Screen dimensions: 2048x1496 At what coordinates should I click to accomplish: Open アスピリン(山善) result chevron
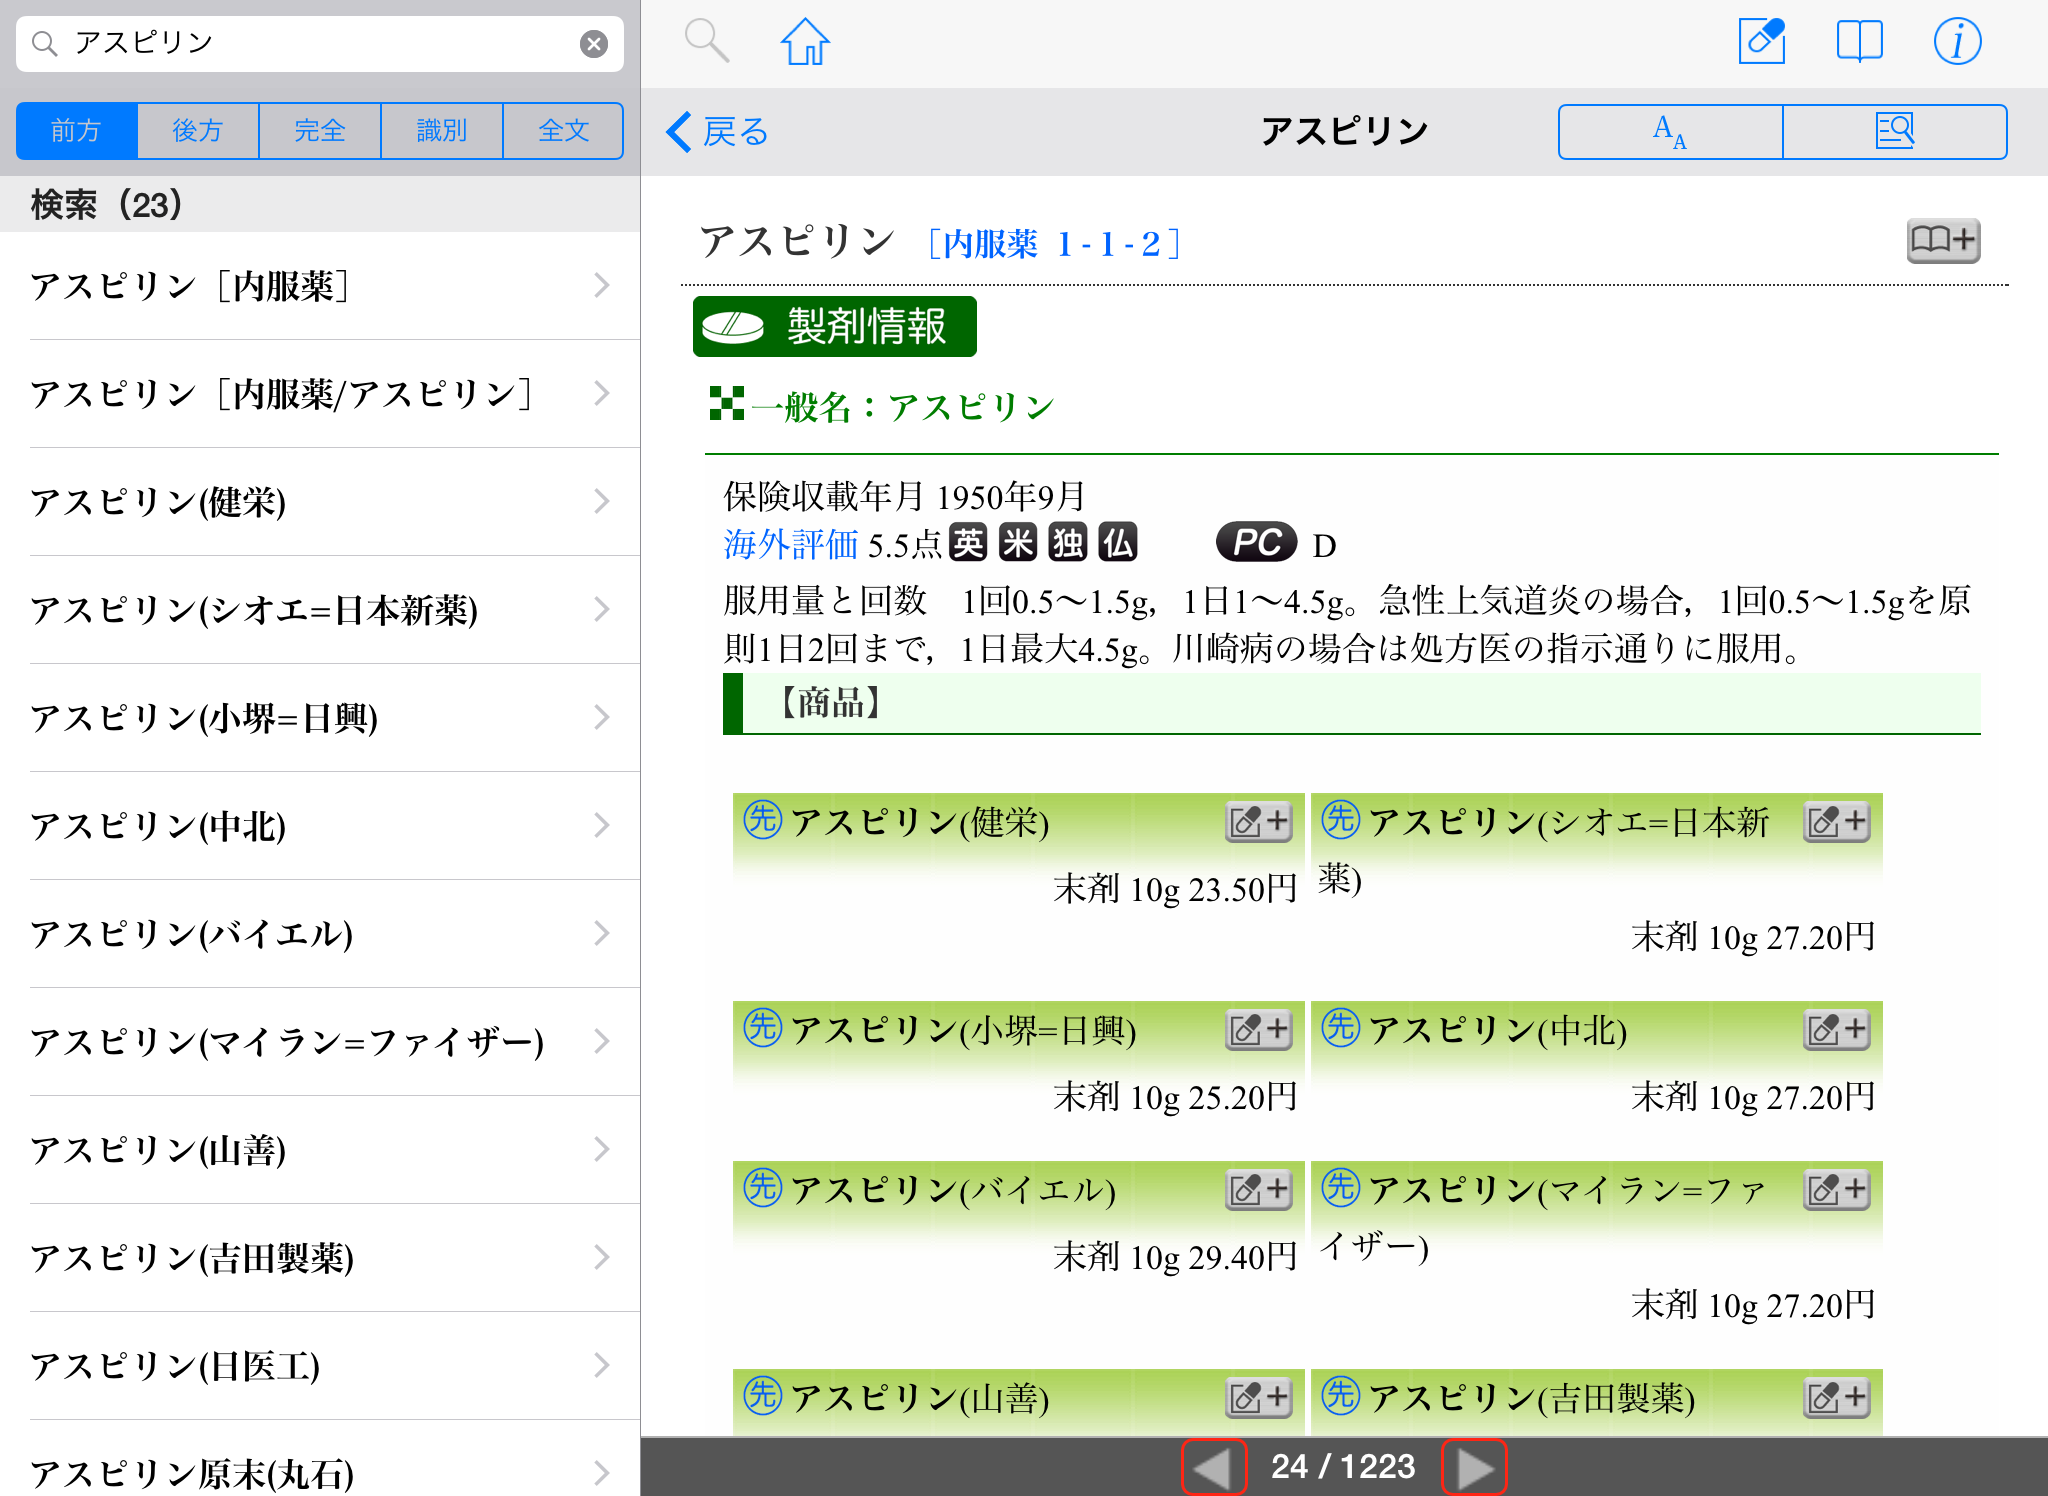point(601,1150)
